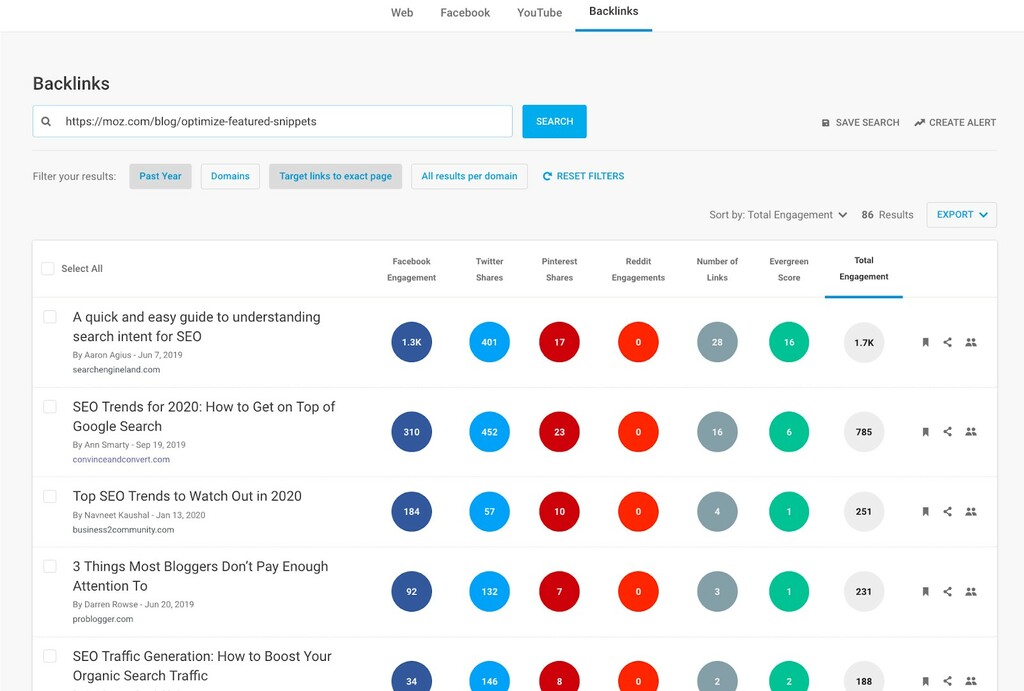Tick checkbox for search intent SEO article

pyautogui.click(x=50, y=317)
